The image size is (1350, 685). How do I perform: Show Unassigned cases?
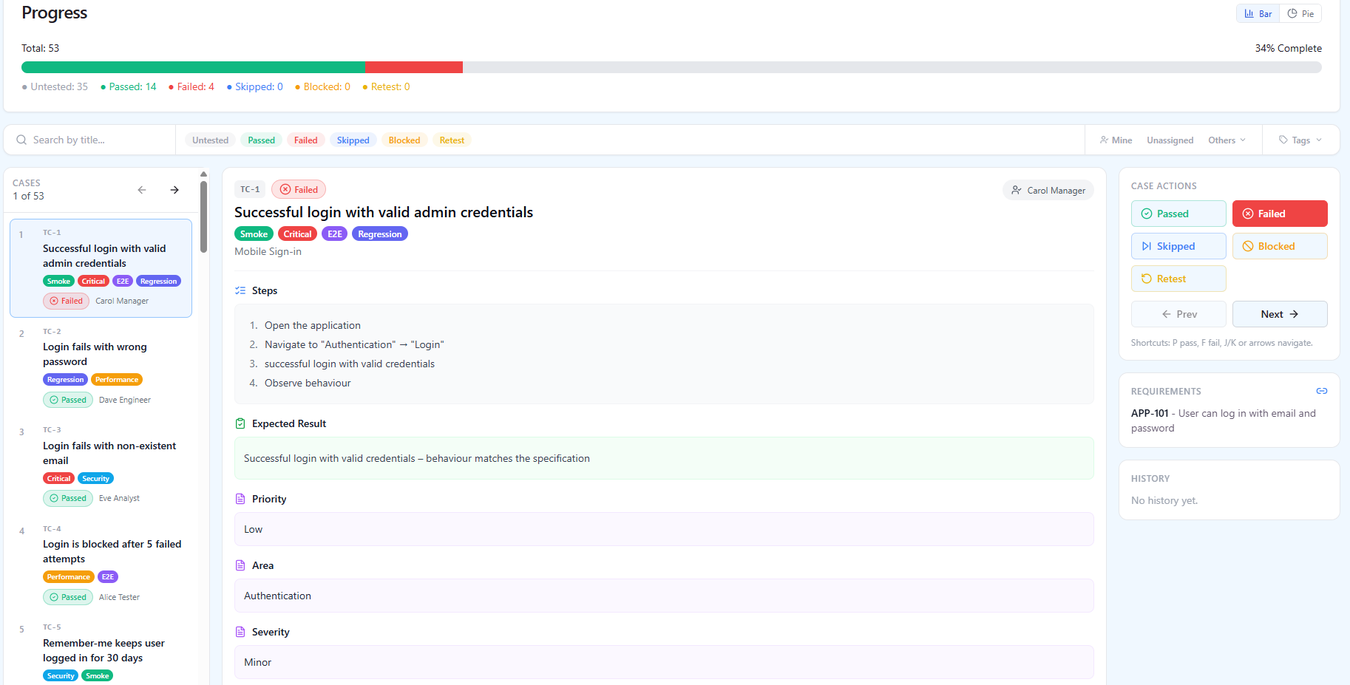(1170, 140)
